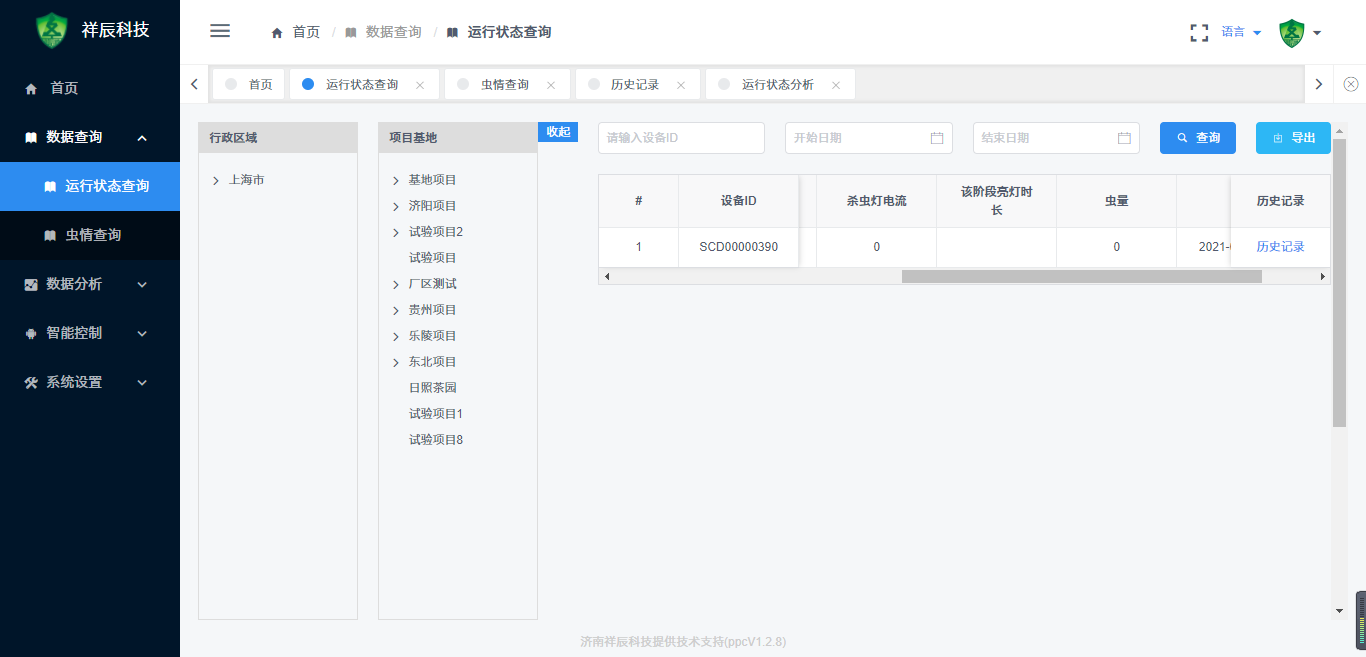The image size is (1366, 657).
Task: Open the start date calendar icon
Action: pos(937,138)
